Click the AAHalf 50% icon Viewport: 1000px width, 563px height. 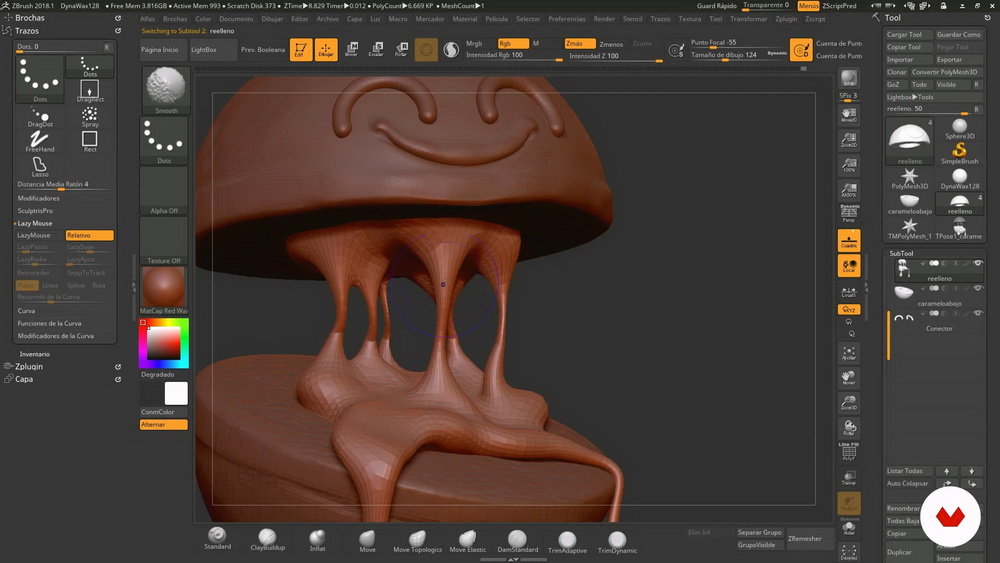point(849,189)
